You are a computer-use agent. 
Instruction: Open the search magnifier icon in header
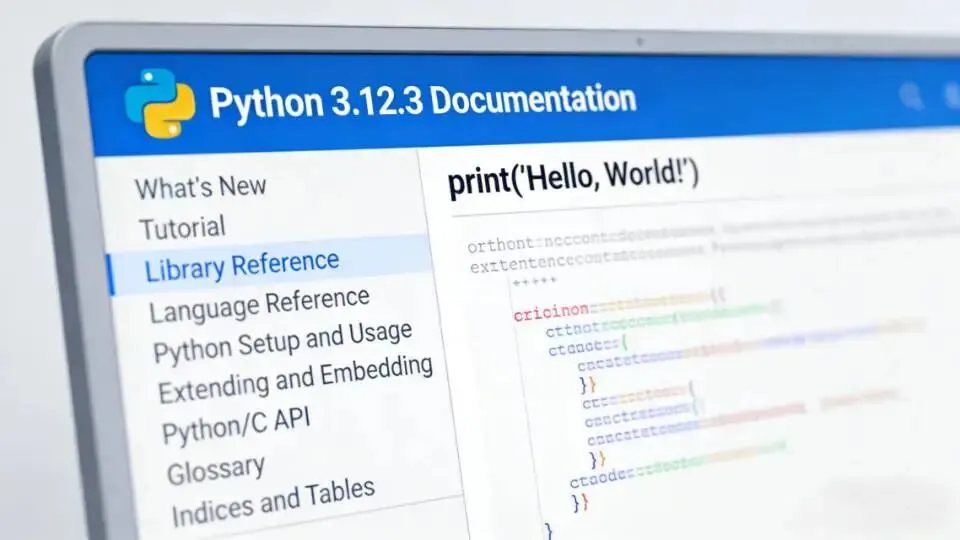(911, 97)
